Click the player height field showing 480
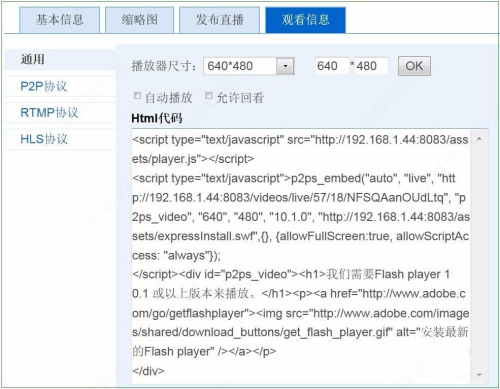The image size is (500, 389). coord(371,66)
